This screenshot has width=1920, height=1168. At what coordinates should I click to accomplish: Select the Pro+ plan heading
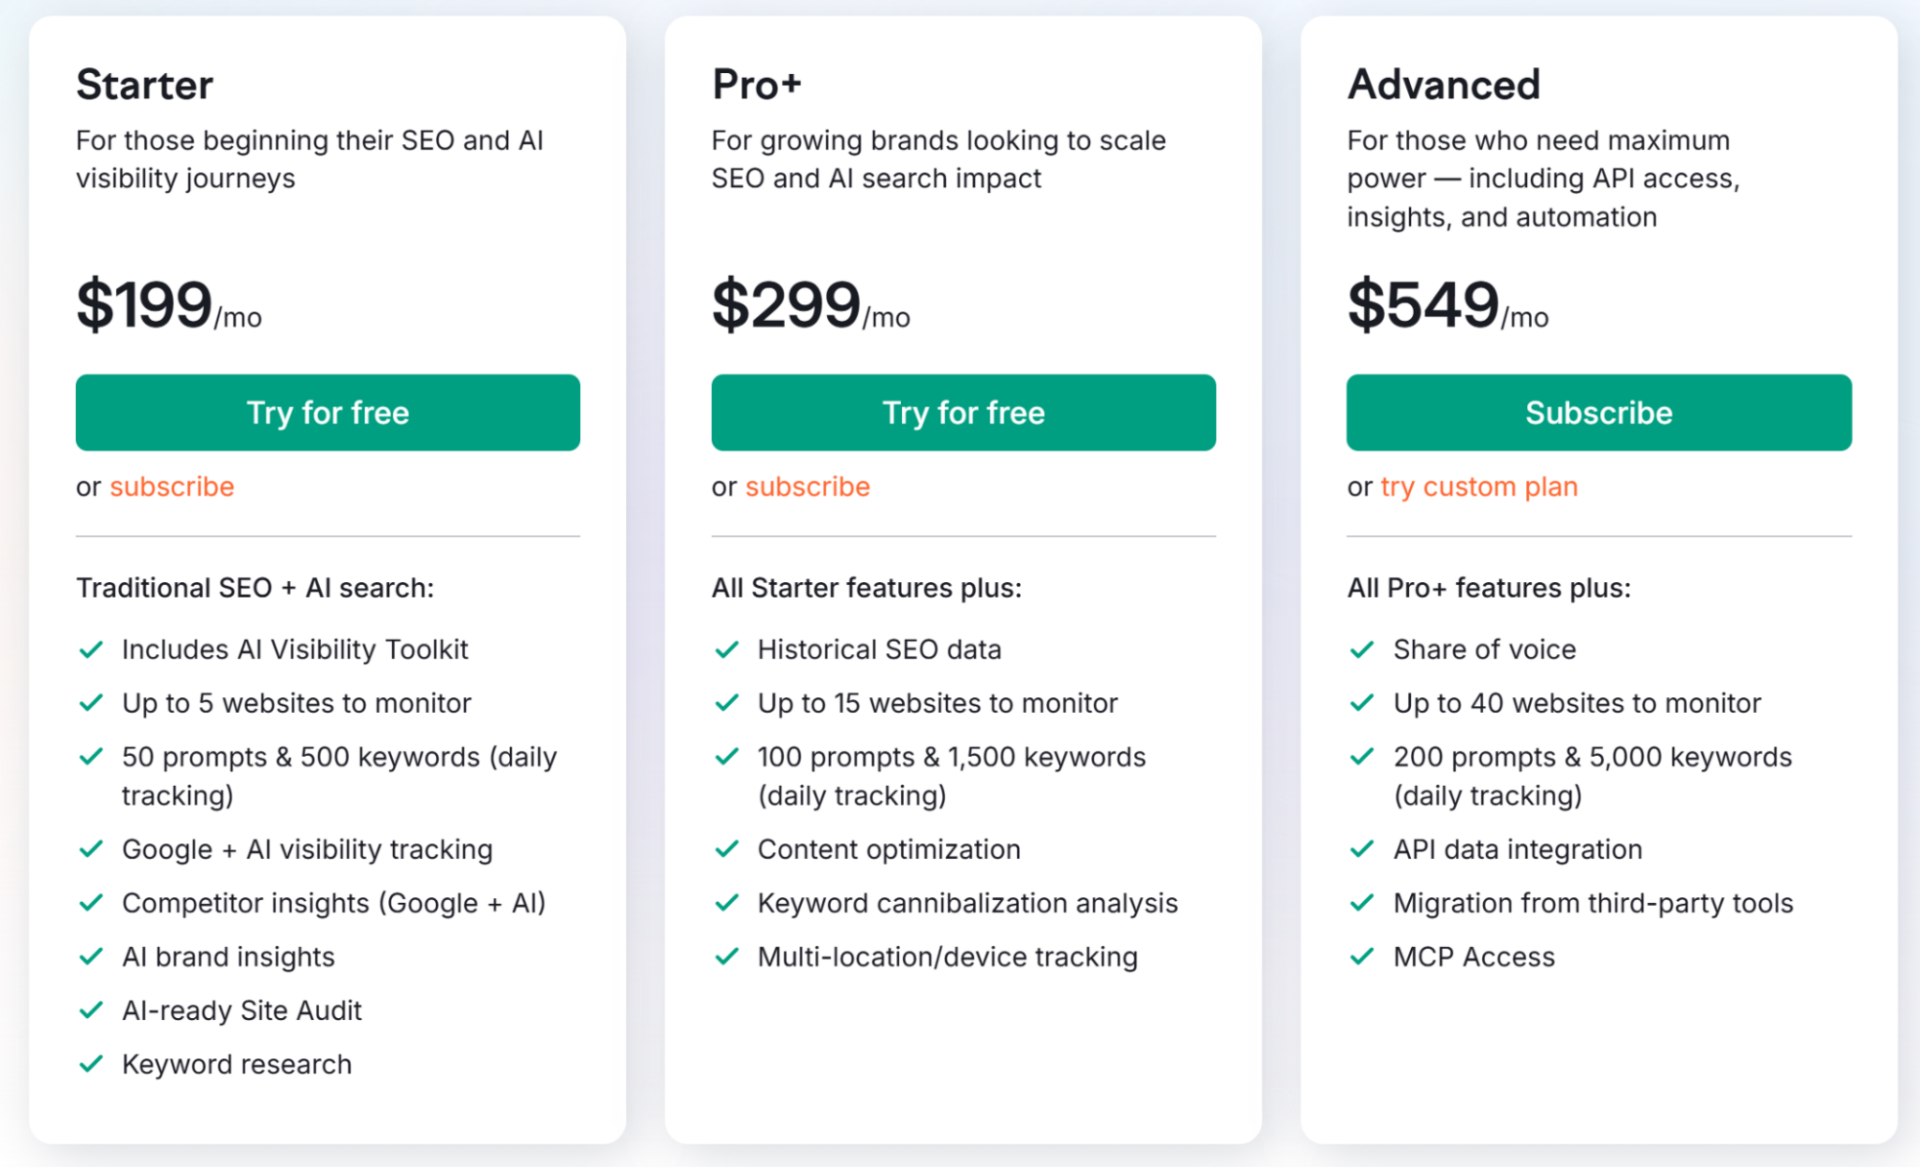(x=757, y=84)
